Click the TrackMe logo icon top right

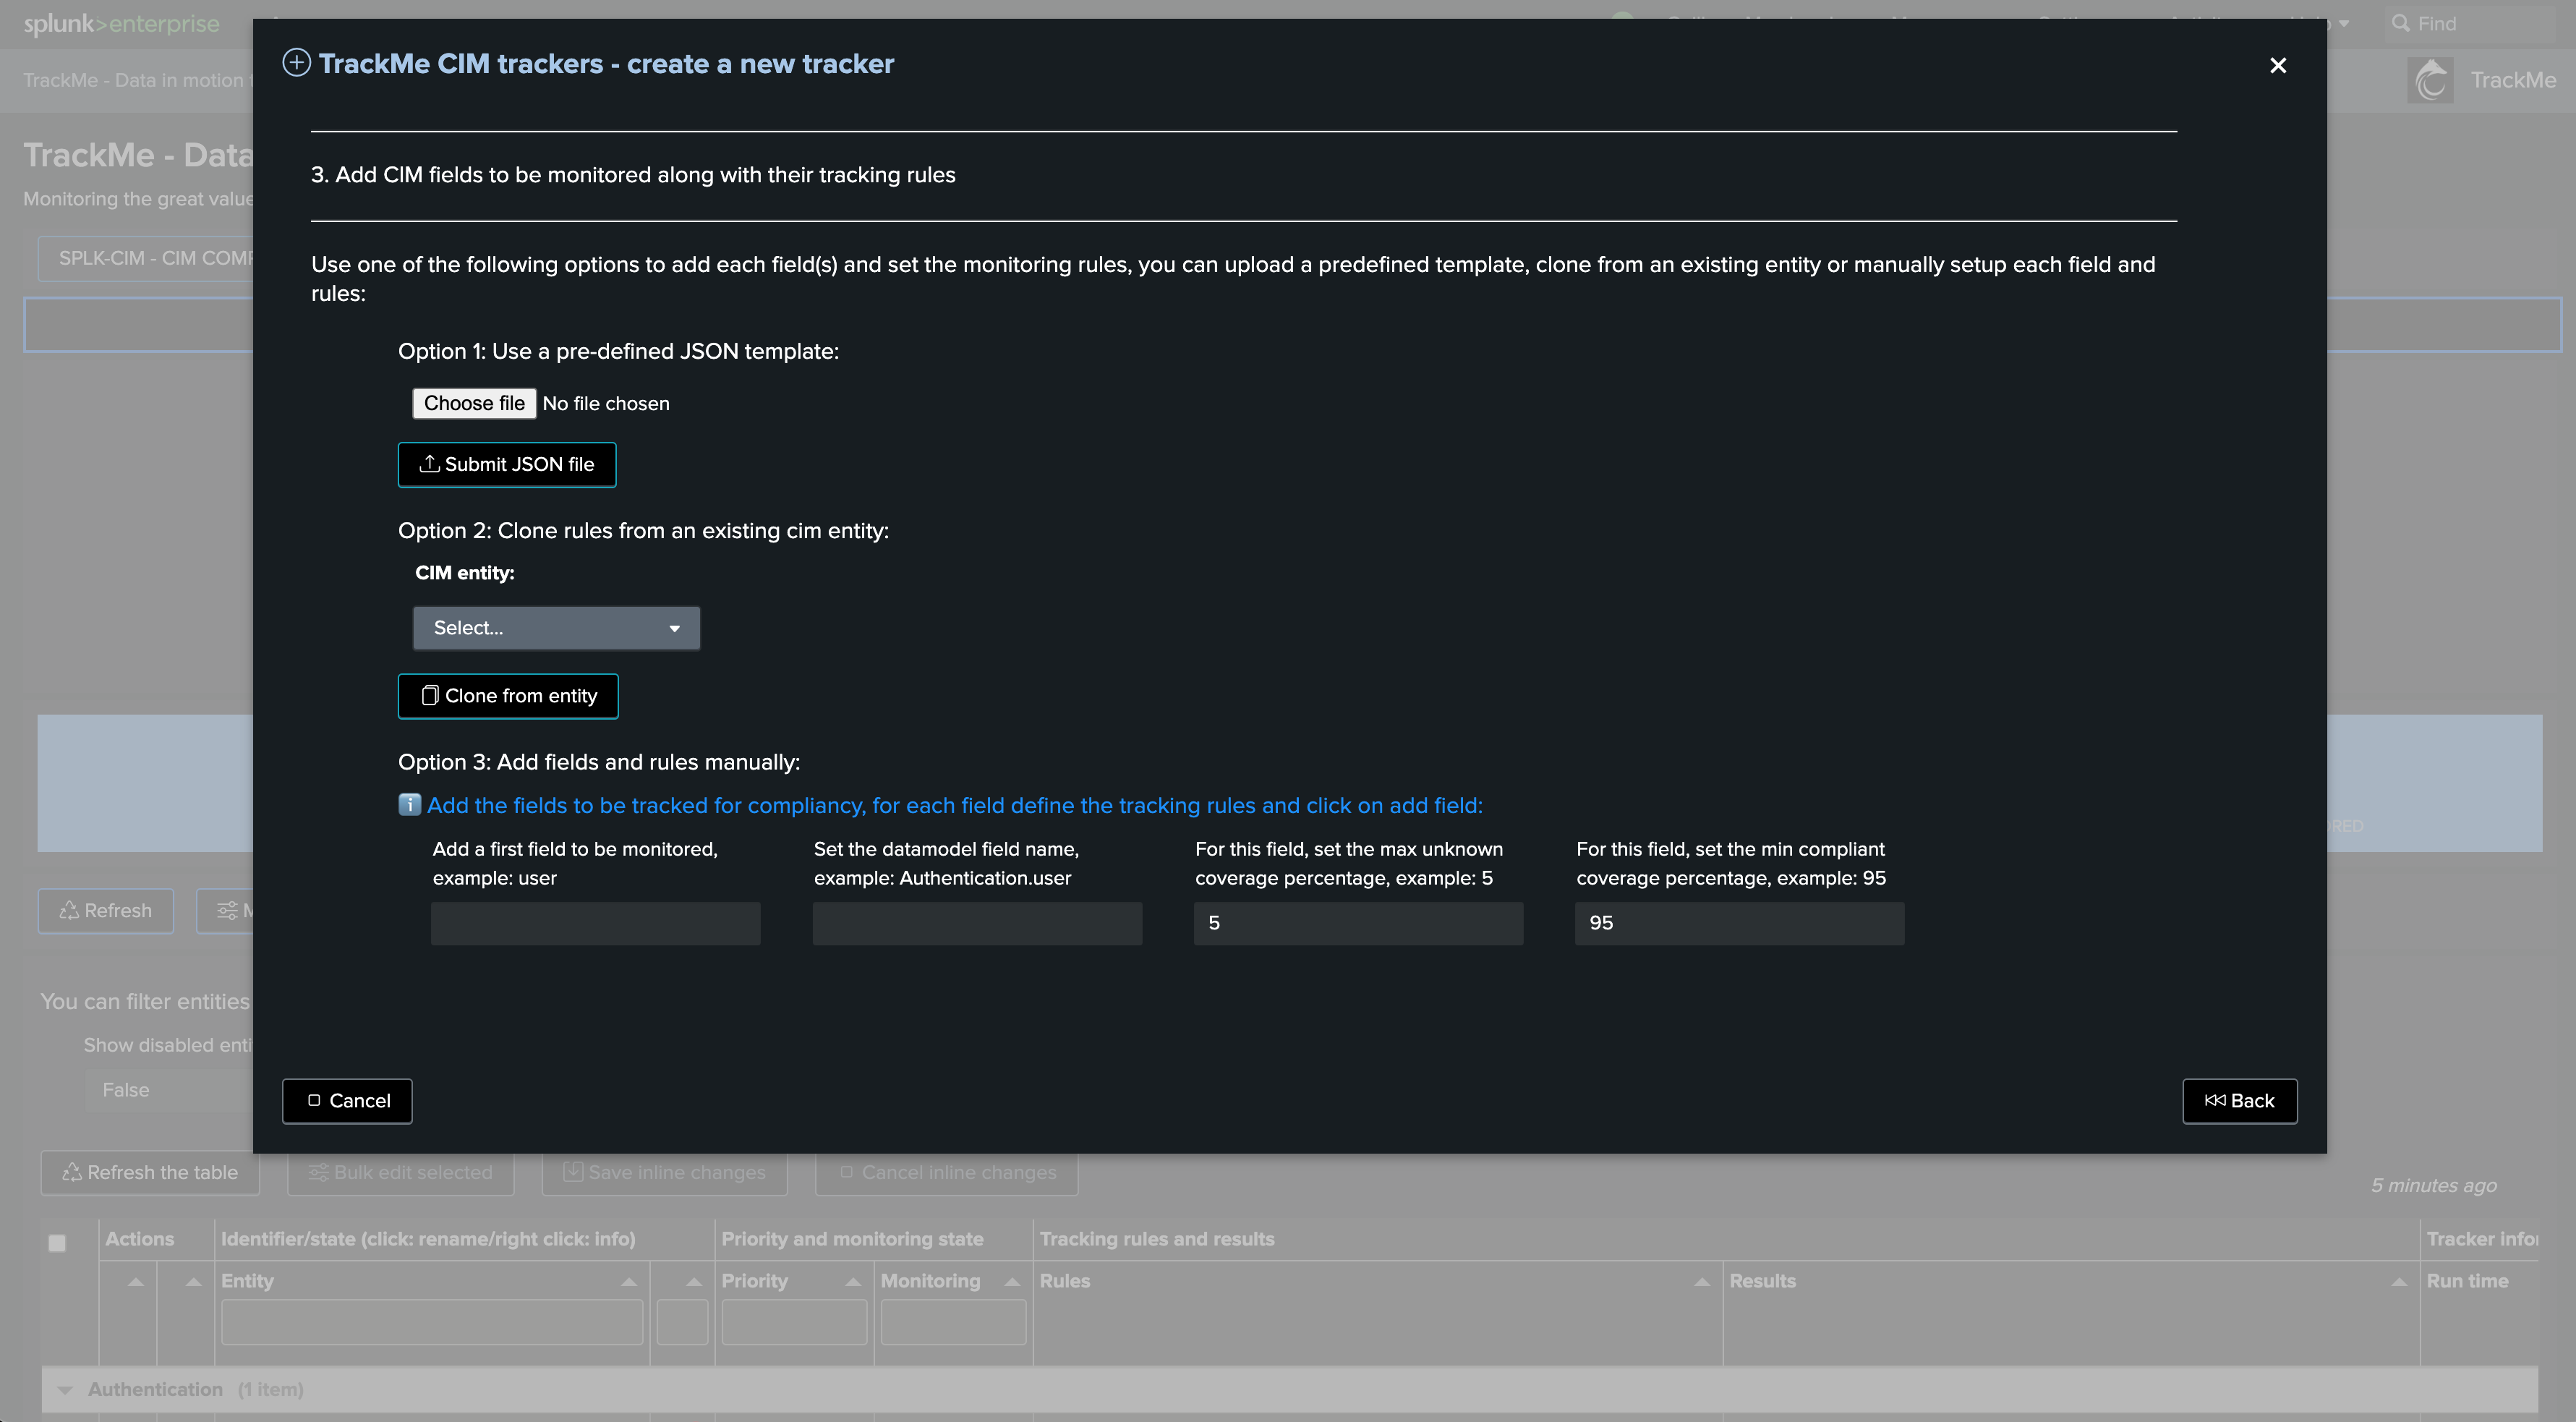pyautogui.click(x=2431, y=80)
